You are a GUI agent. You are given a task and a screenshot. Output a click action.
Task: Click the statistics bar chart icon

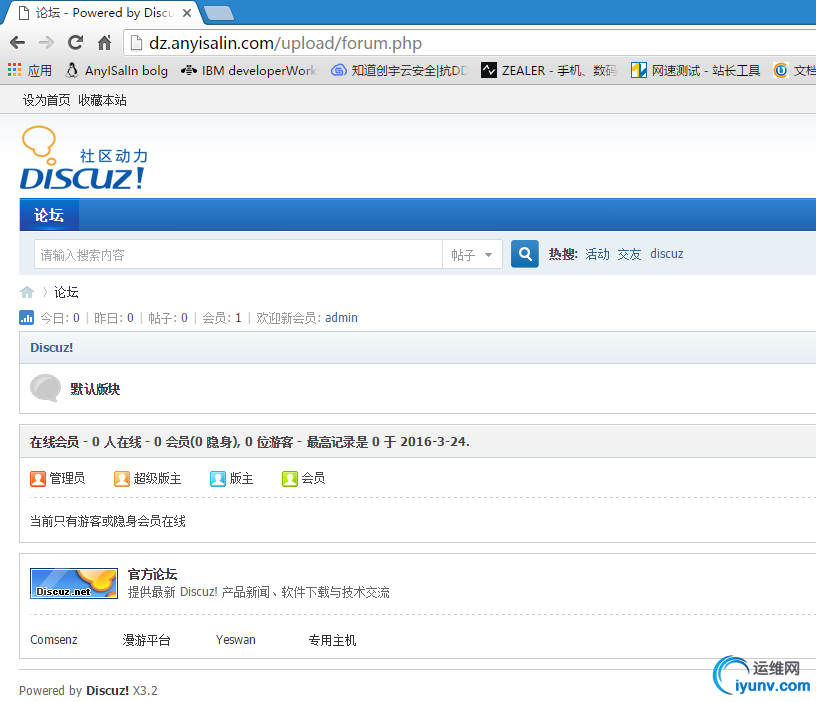pyautogui.click(x=27, y=317)
